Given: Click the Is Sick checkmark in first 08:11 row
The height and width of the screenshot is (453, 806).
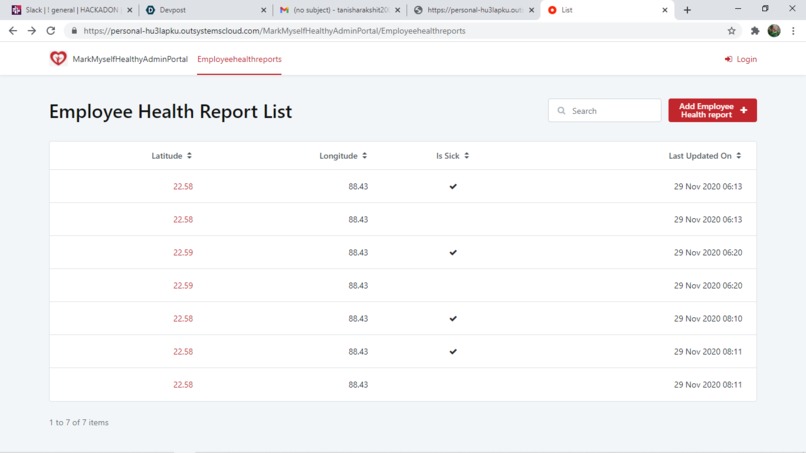Looking at the screenshot, I should pyautogui.click(x=453, y=352).
